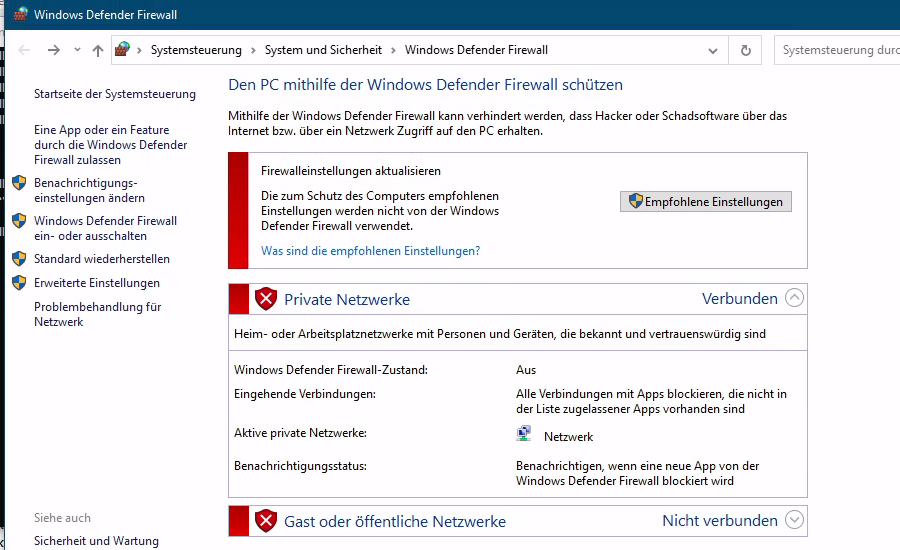Select Systemsteuerung in the breadcrumb
900x550 pixels.
[196, 50]
